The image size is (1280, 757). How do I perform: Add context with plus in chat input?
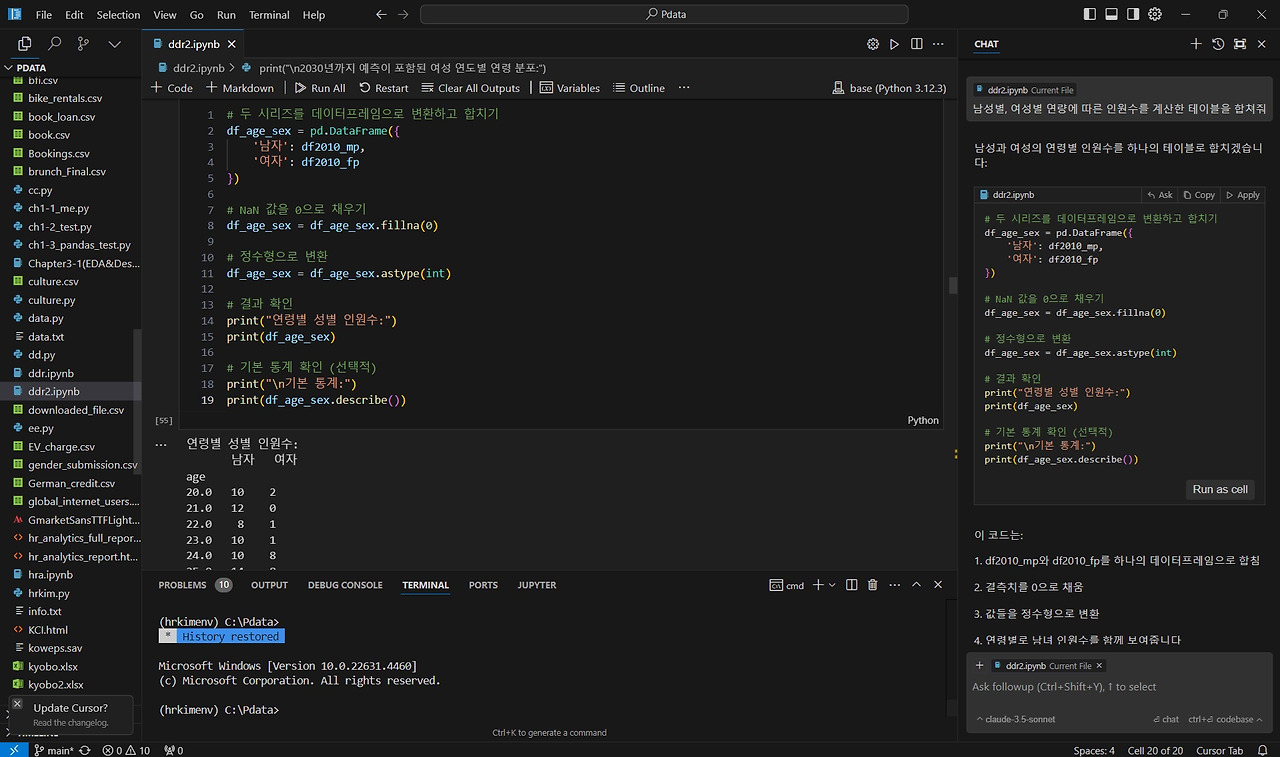pyautogui.click(x=980, y=665)
